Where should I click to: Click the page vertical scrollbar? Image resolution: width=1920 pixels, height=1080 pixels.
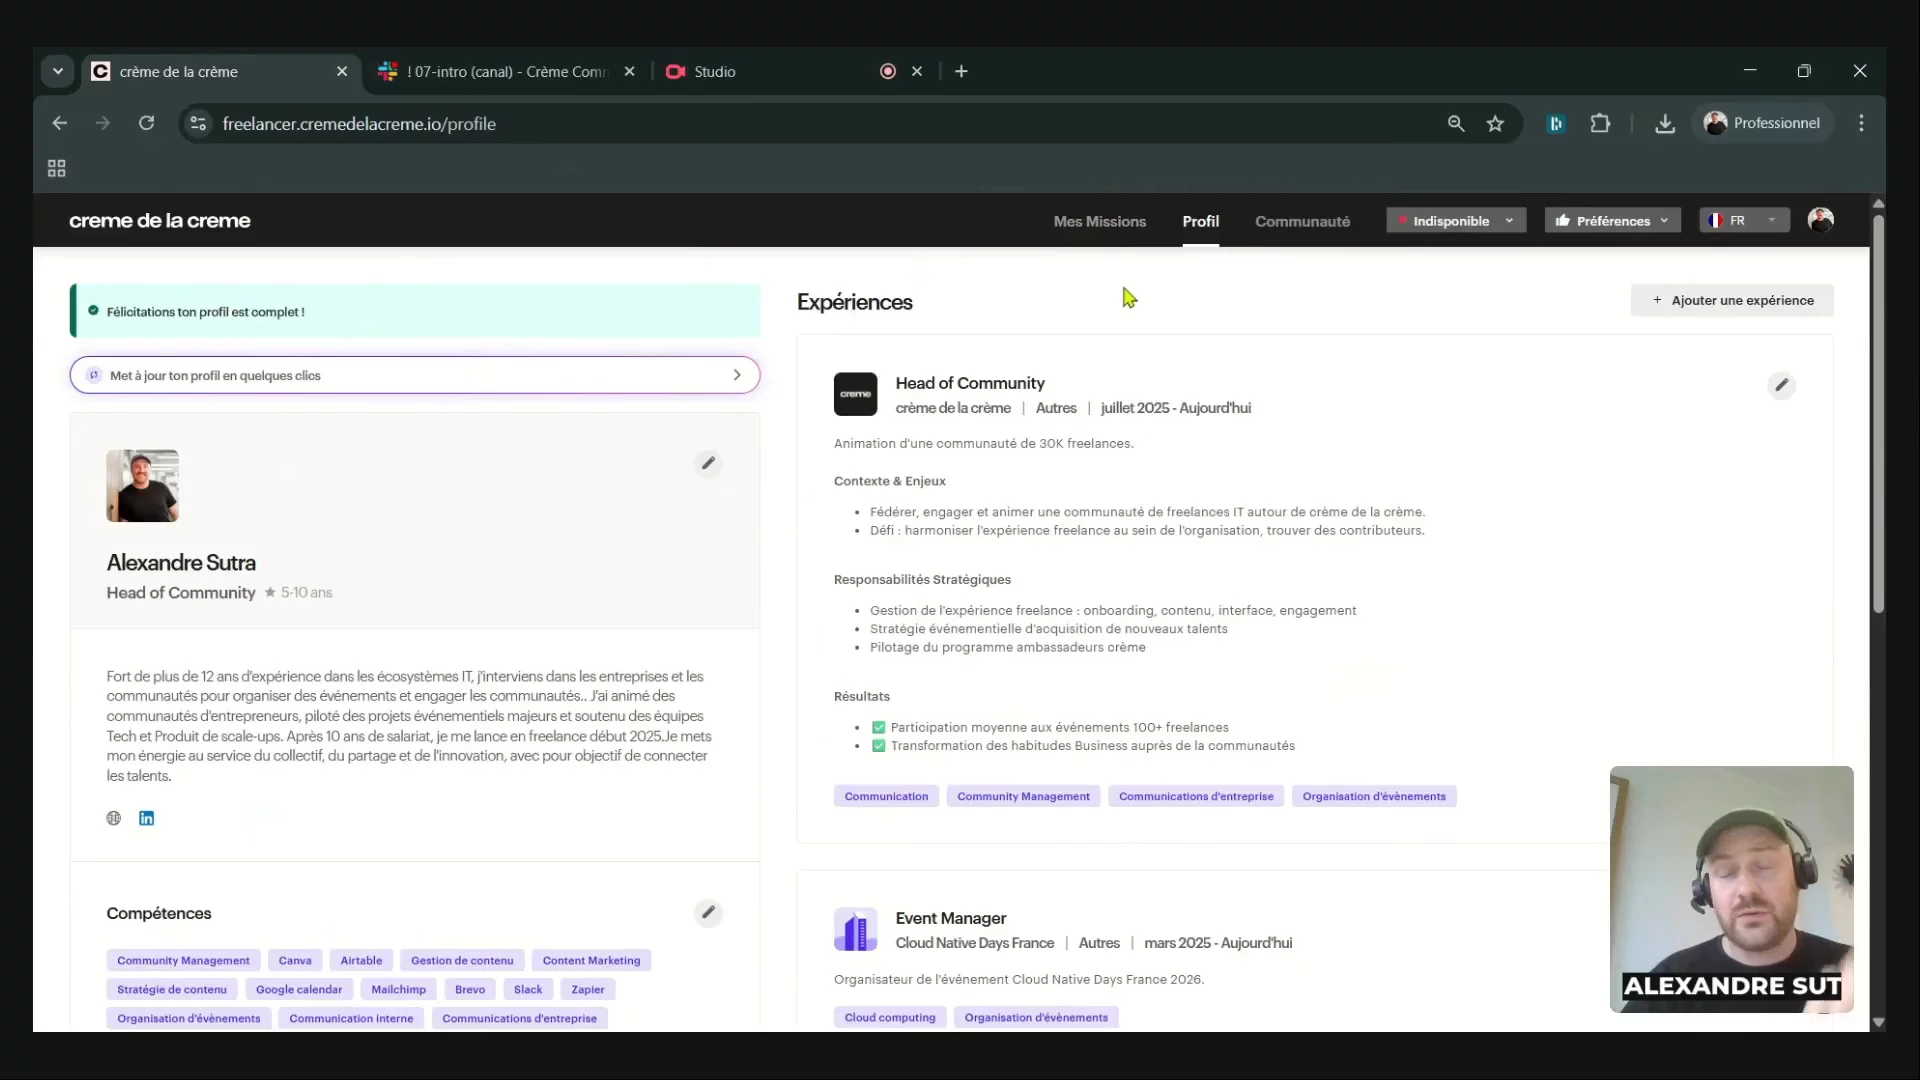(1878, 412)
